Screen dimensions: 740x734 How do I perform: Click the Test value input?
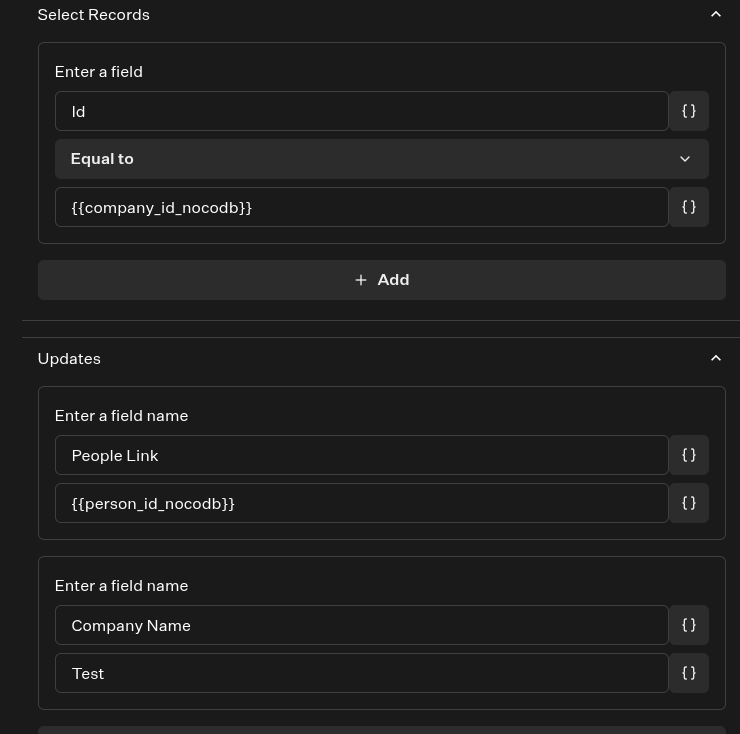pos(361,673)
